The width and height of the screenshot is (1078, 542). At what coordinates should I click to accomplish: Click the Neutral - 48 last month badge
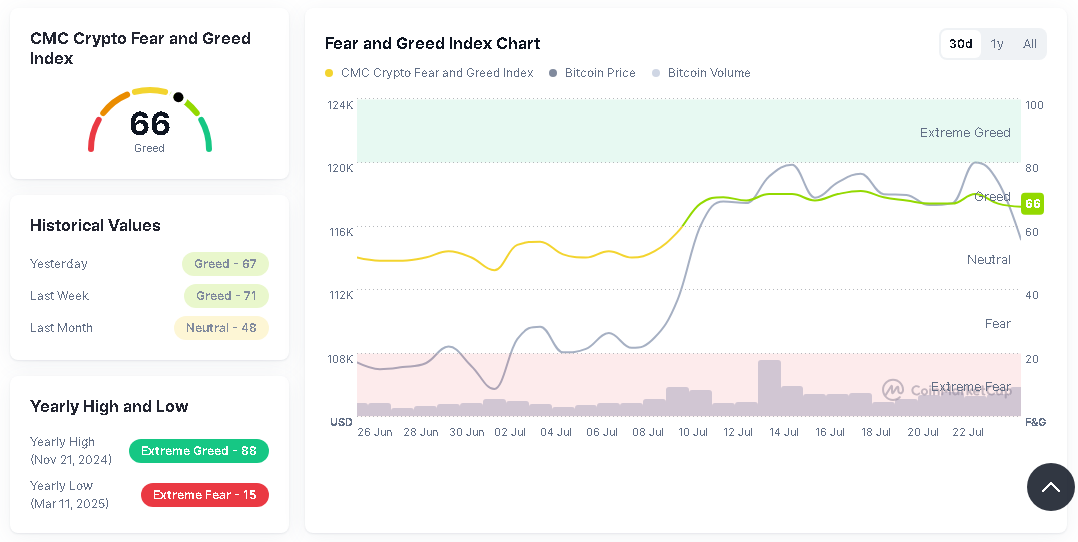point(221,328)
